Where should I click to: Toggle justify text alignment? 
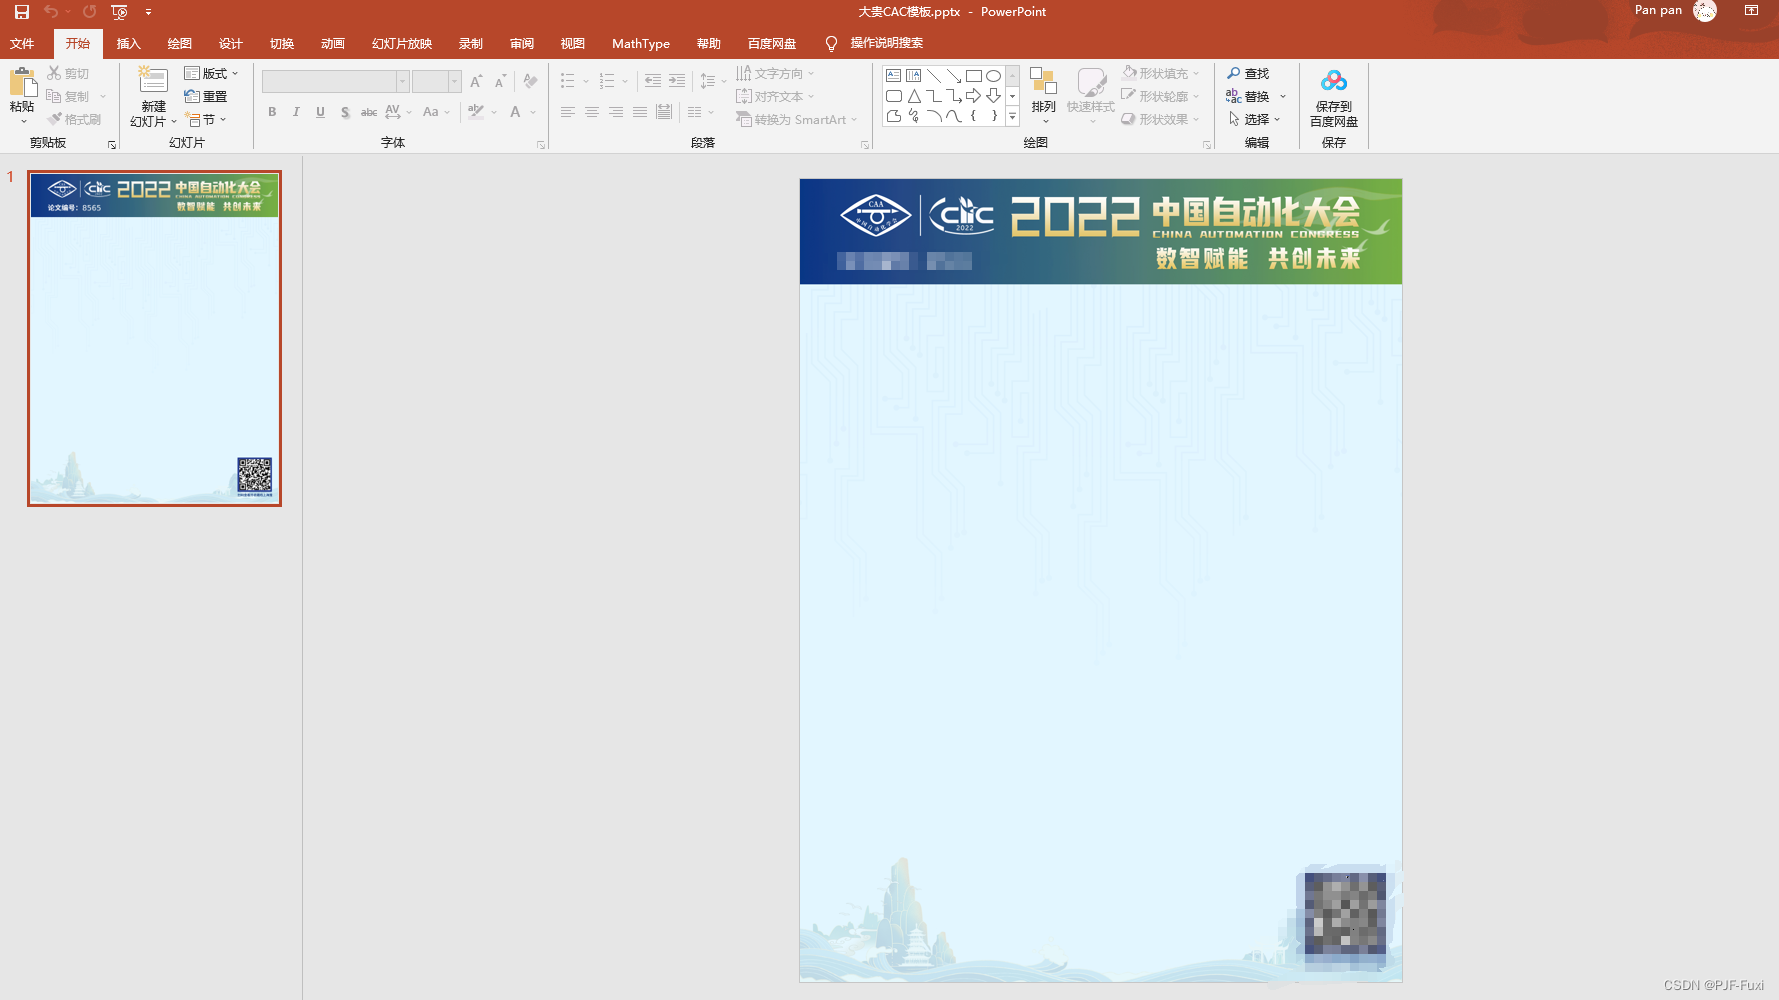point(640,112)
